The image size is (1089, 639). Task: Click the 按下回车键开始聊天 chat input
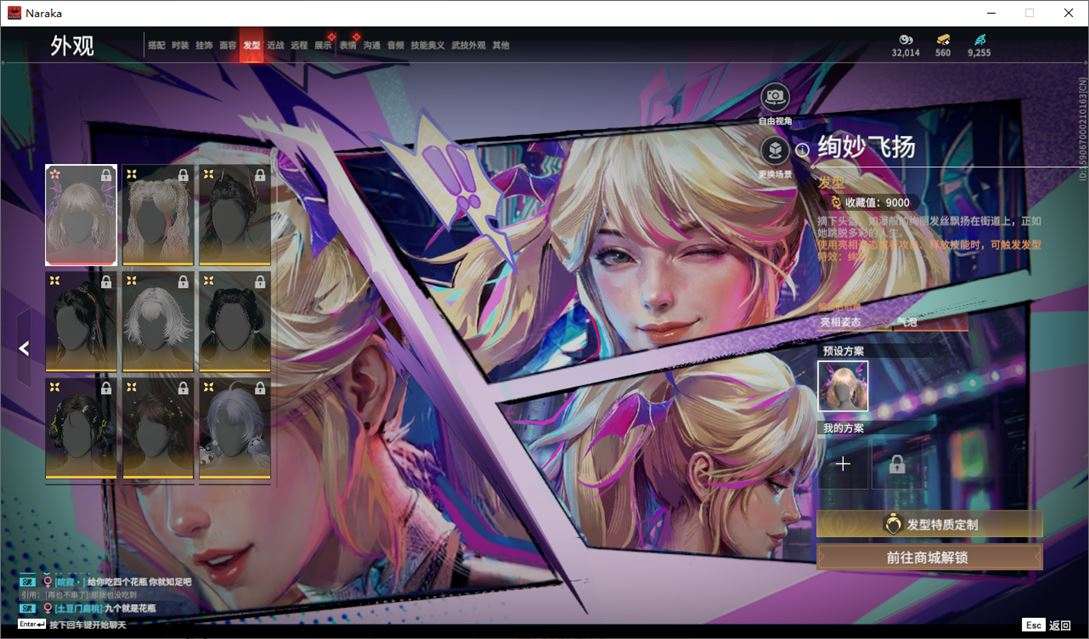point(88,624)
